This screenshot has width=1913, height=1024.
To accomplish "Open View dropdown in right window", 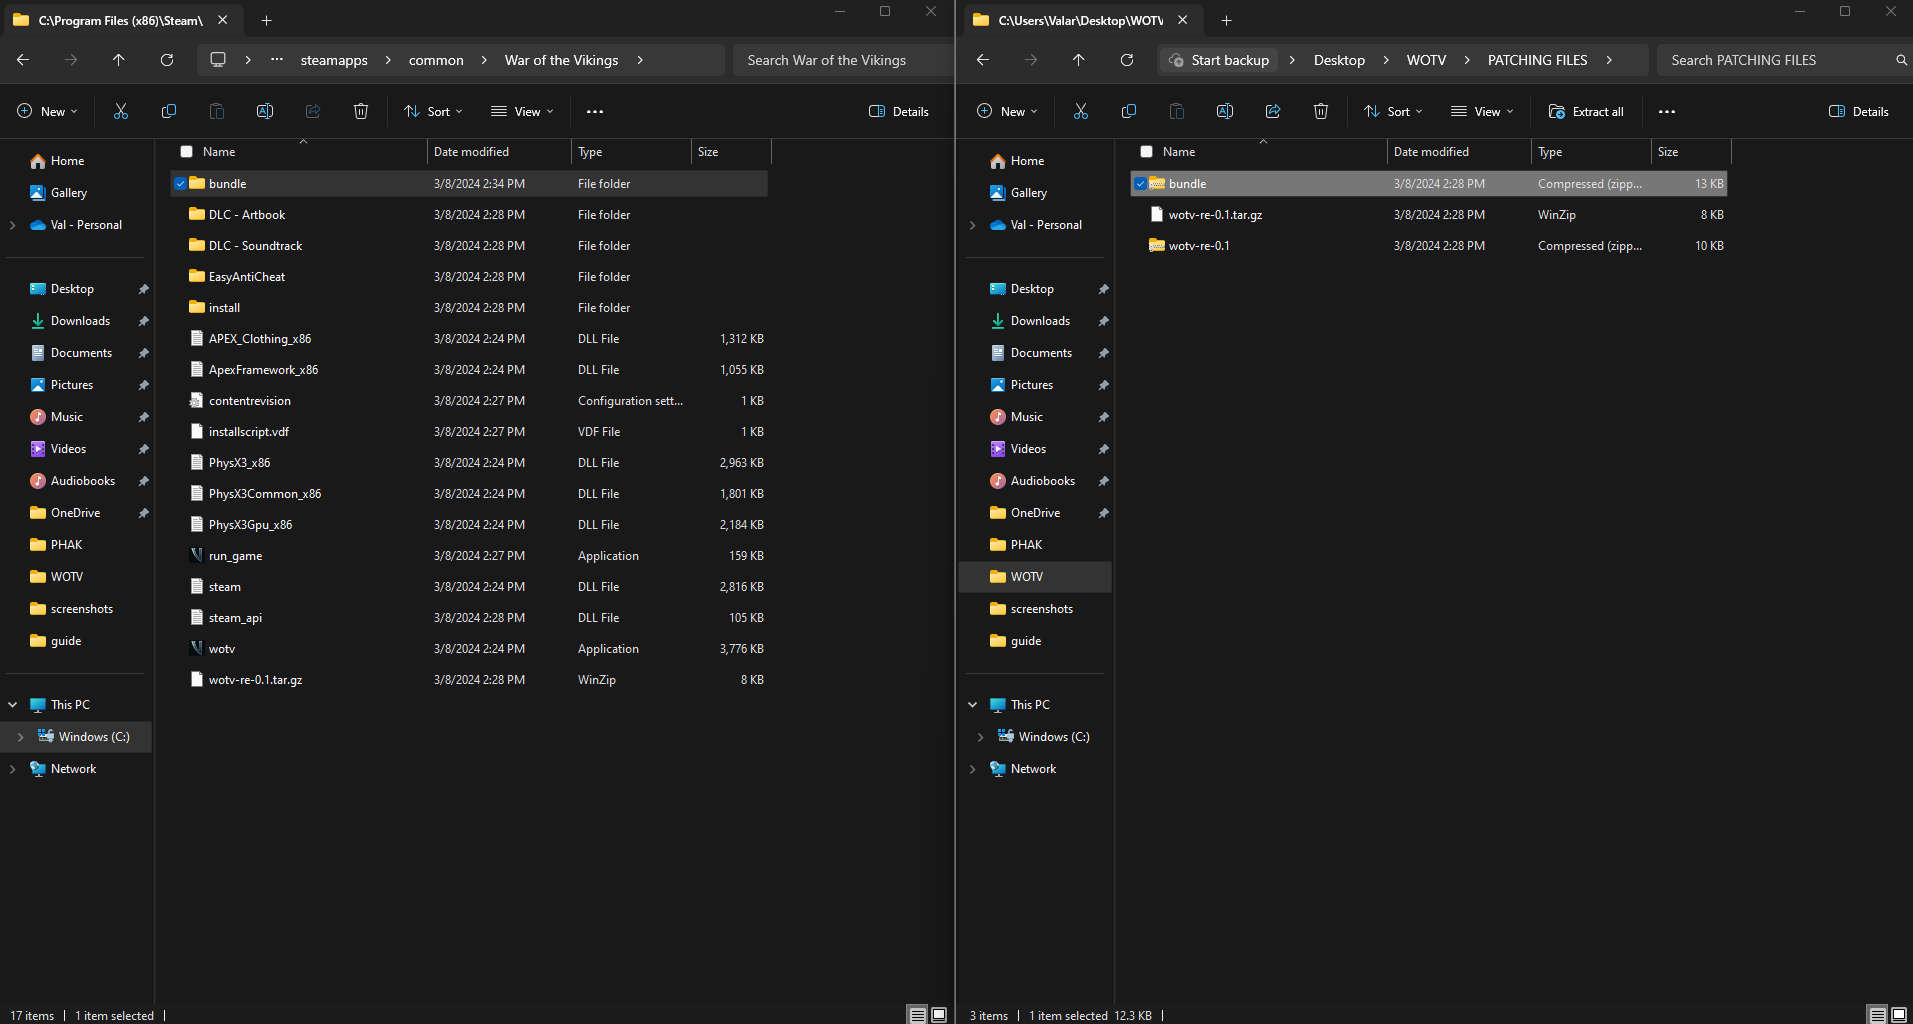I will click(1482, 112).
